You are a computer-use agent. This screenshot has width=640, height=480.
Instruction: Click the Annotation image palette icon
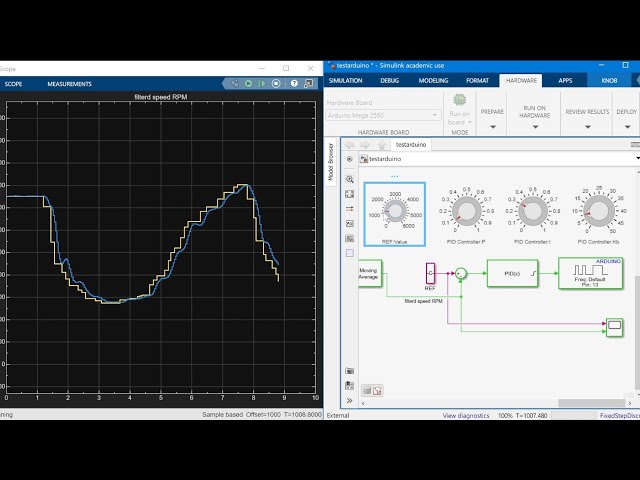pyautogui.click(x=349, y=223)
